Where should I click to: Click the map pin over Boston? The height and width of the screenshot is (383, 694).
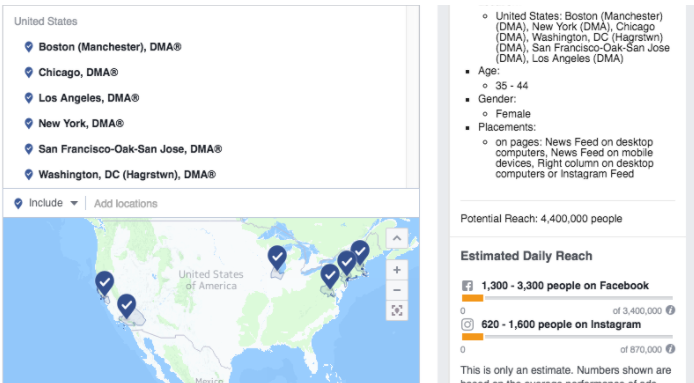click(x=360, y=252)
